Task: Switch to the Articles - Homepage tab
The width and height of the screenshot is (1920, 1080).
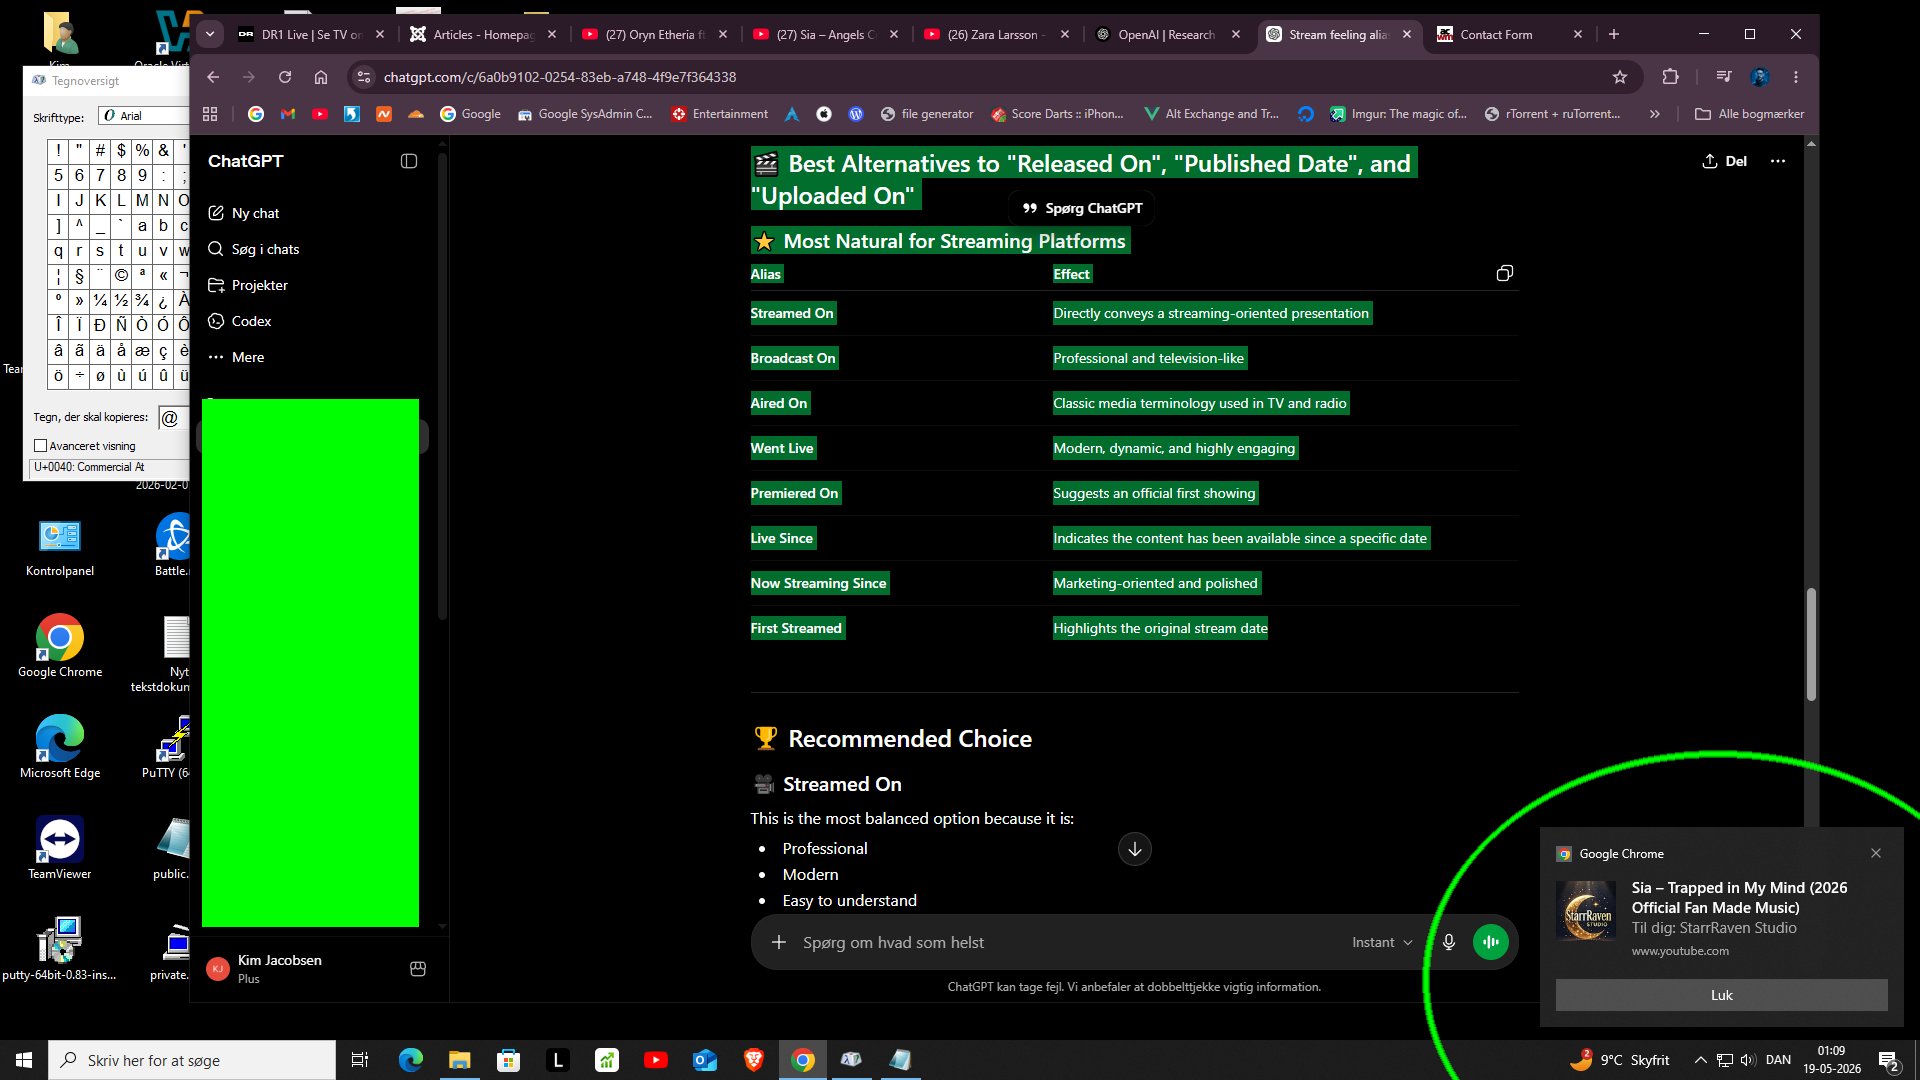Action: tap(483, 34)
